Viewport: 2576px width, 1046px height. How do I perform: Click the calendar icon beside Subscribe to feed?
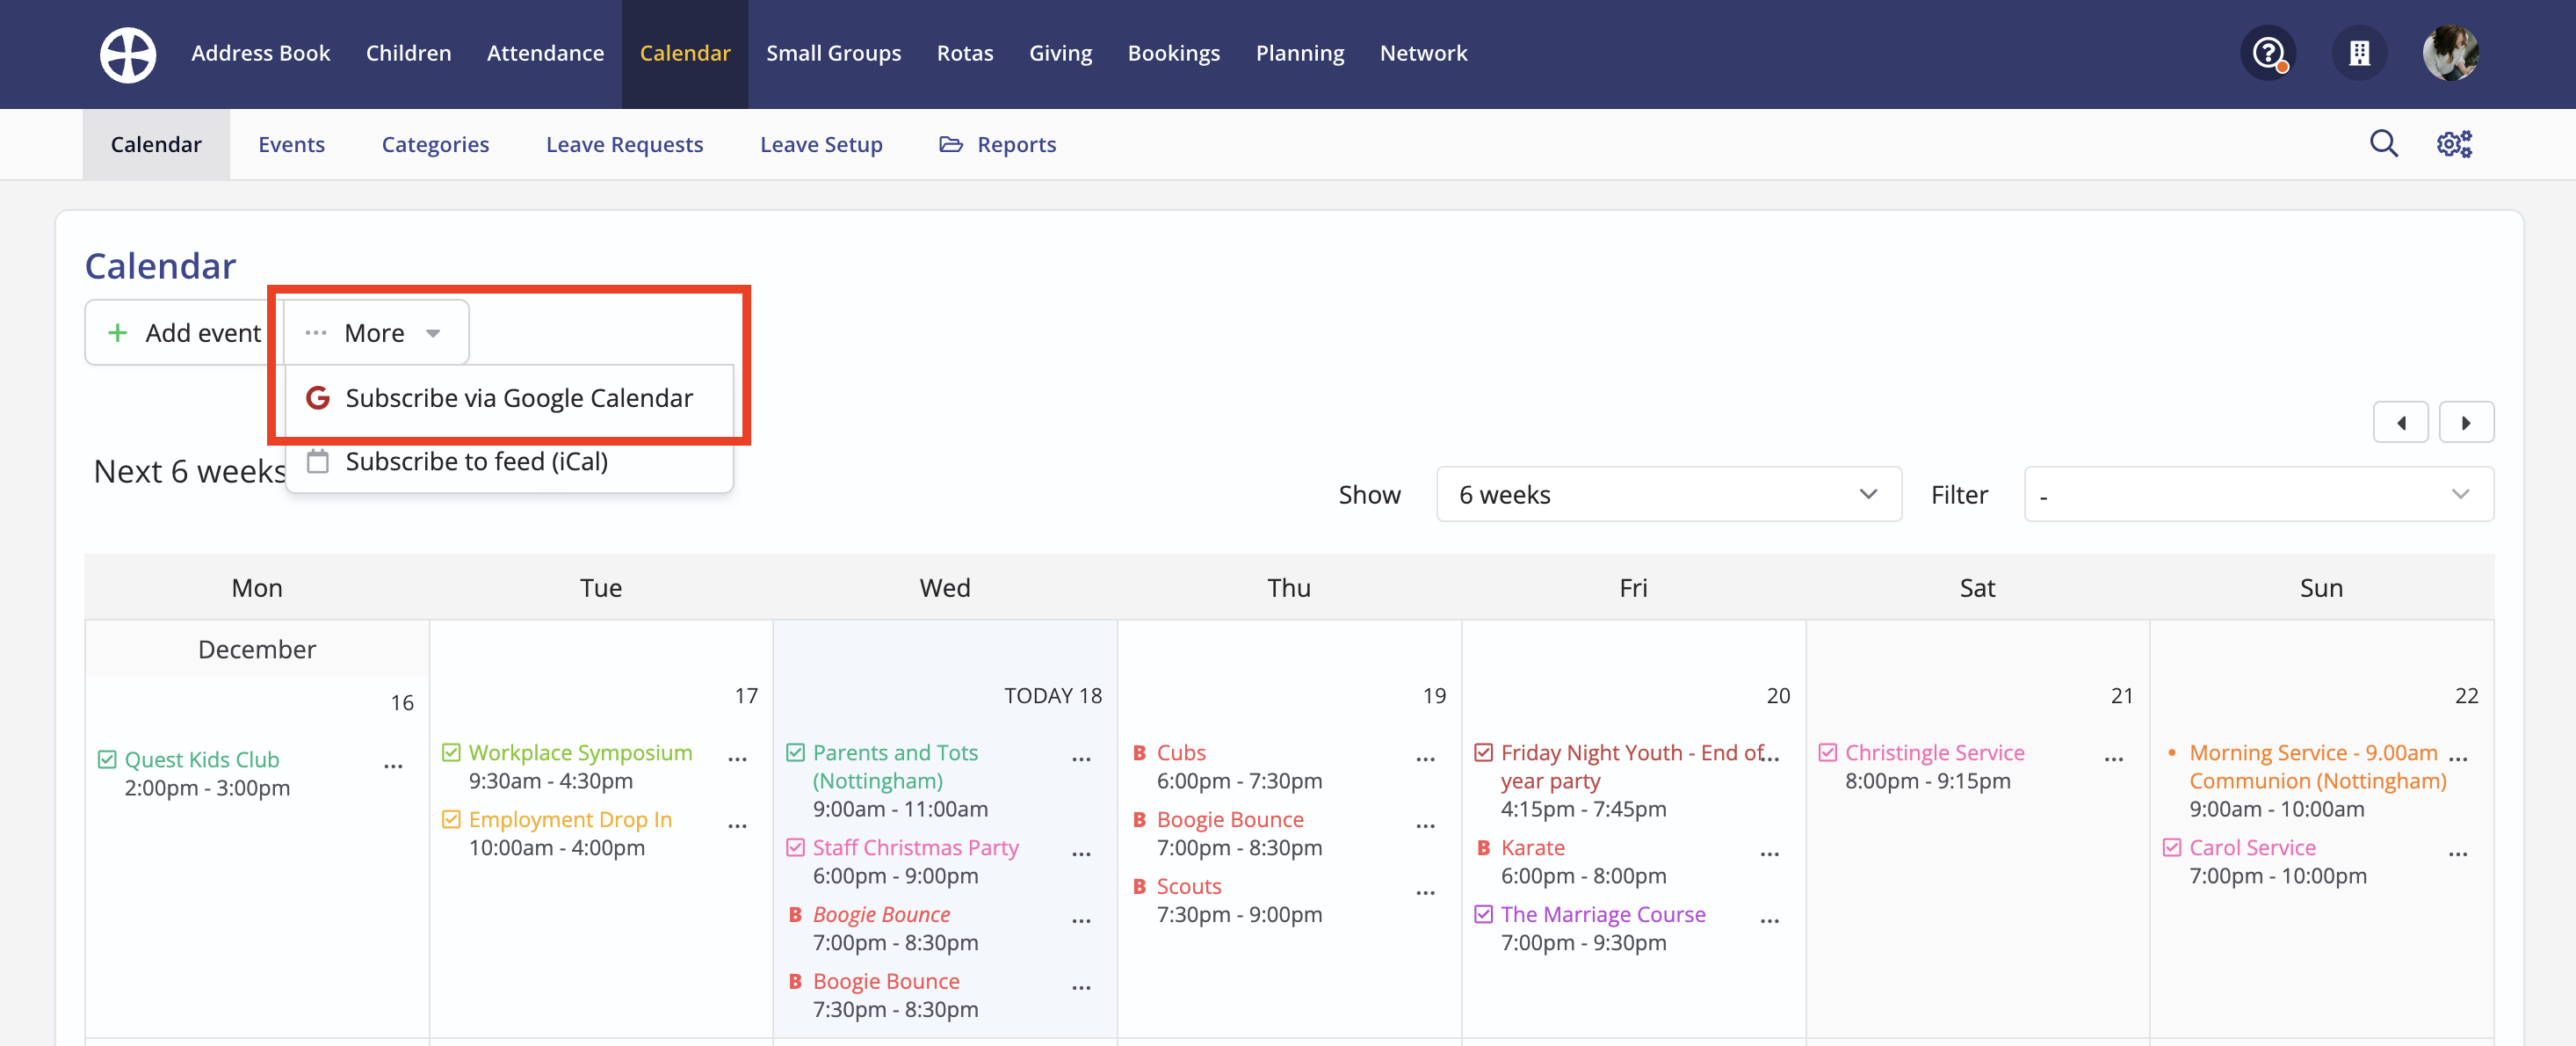pos(317,461)
